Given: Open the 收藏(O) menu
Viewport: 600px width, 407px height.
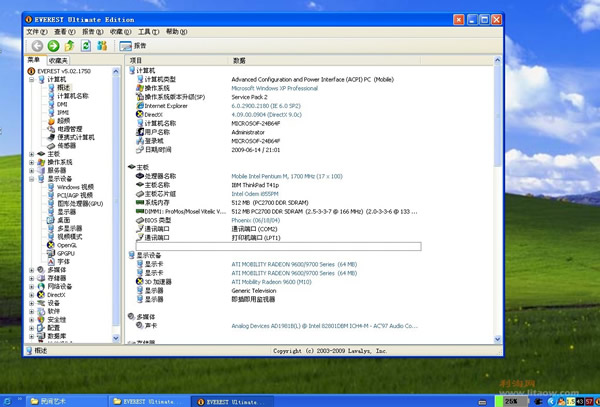Looking at the screenshot, I should (x=121, y=32).
